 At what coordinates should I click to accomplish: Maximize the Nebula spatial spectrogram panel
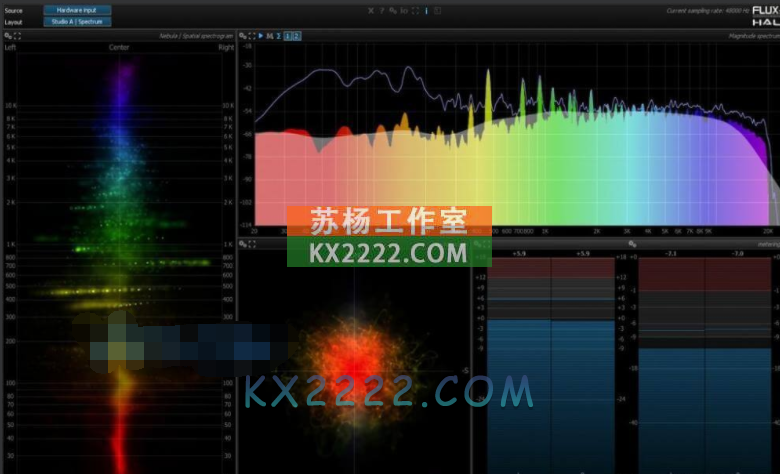[x=17, y=36]
